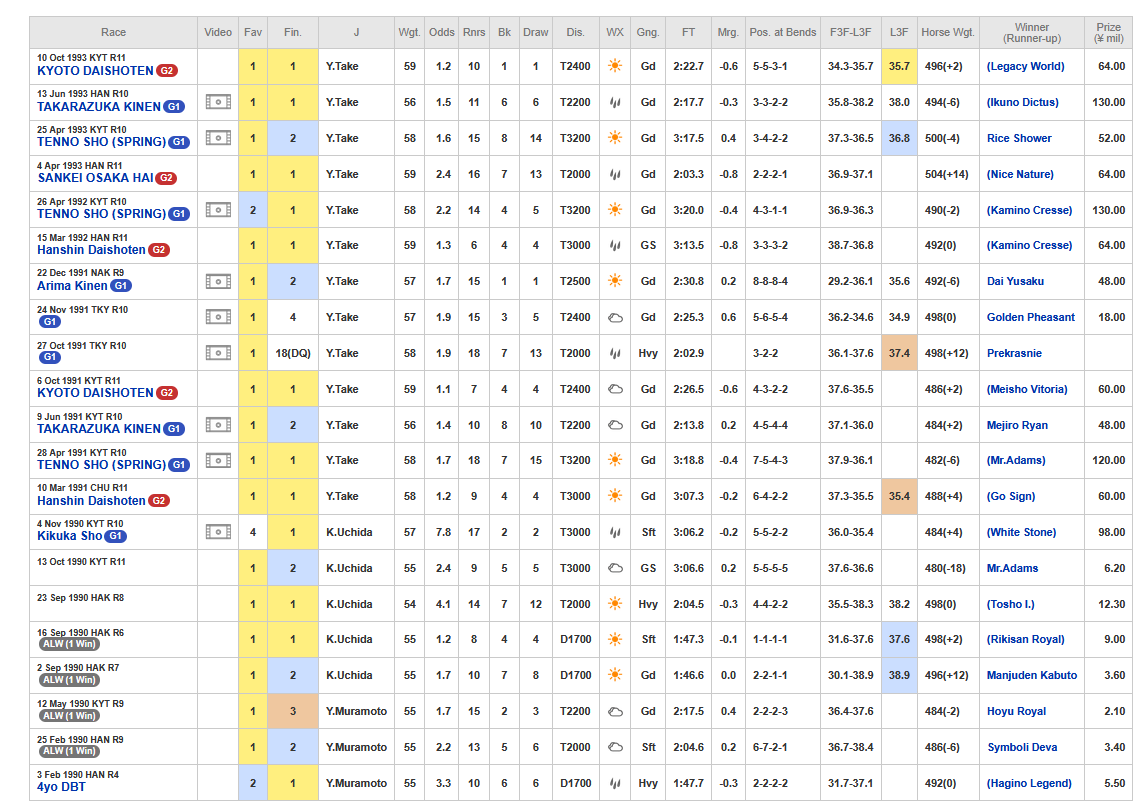Click bend positions 8-8-8-4

(x=770, y=281)
